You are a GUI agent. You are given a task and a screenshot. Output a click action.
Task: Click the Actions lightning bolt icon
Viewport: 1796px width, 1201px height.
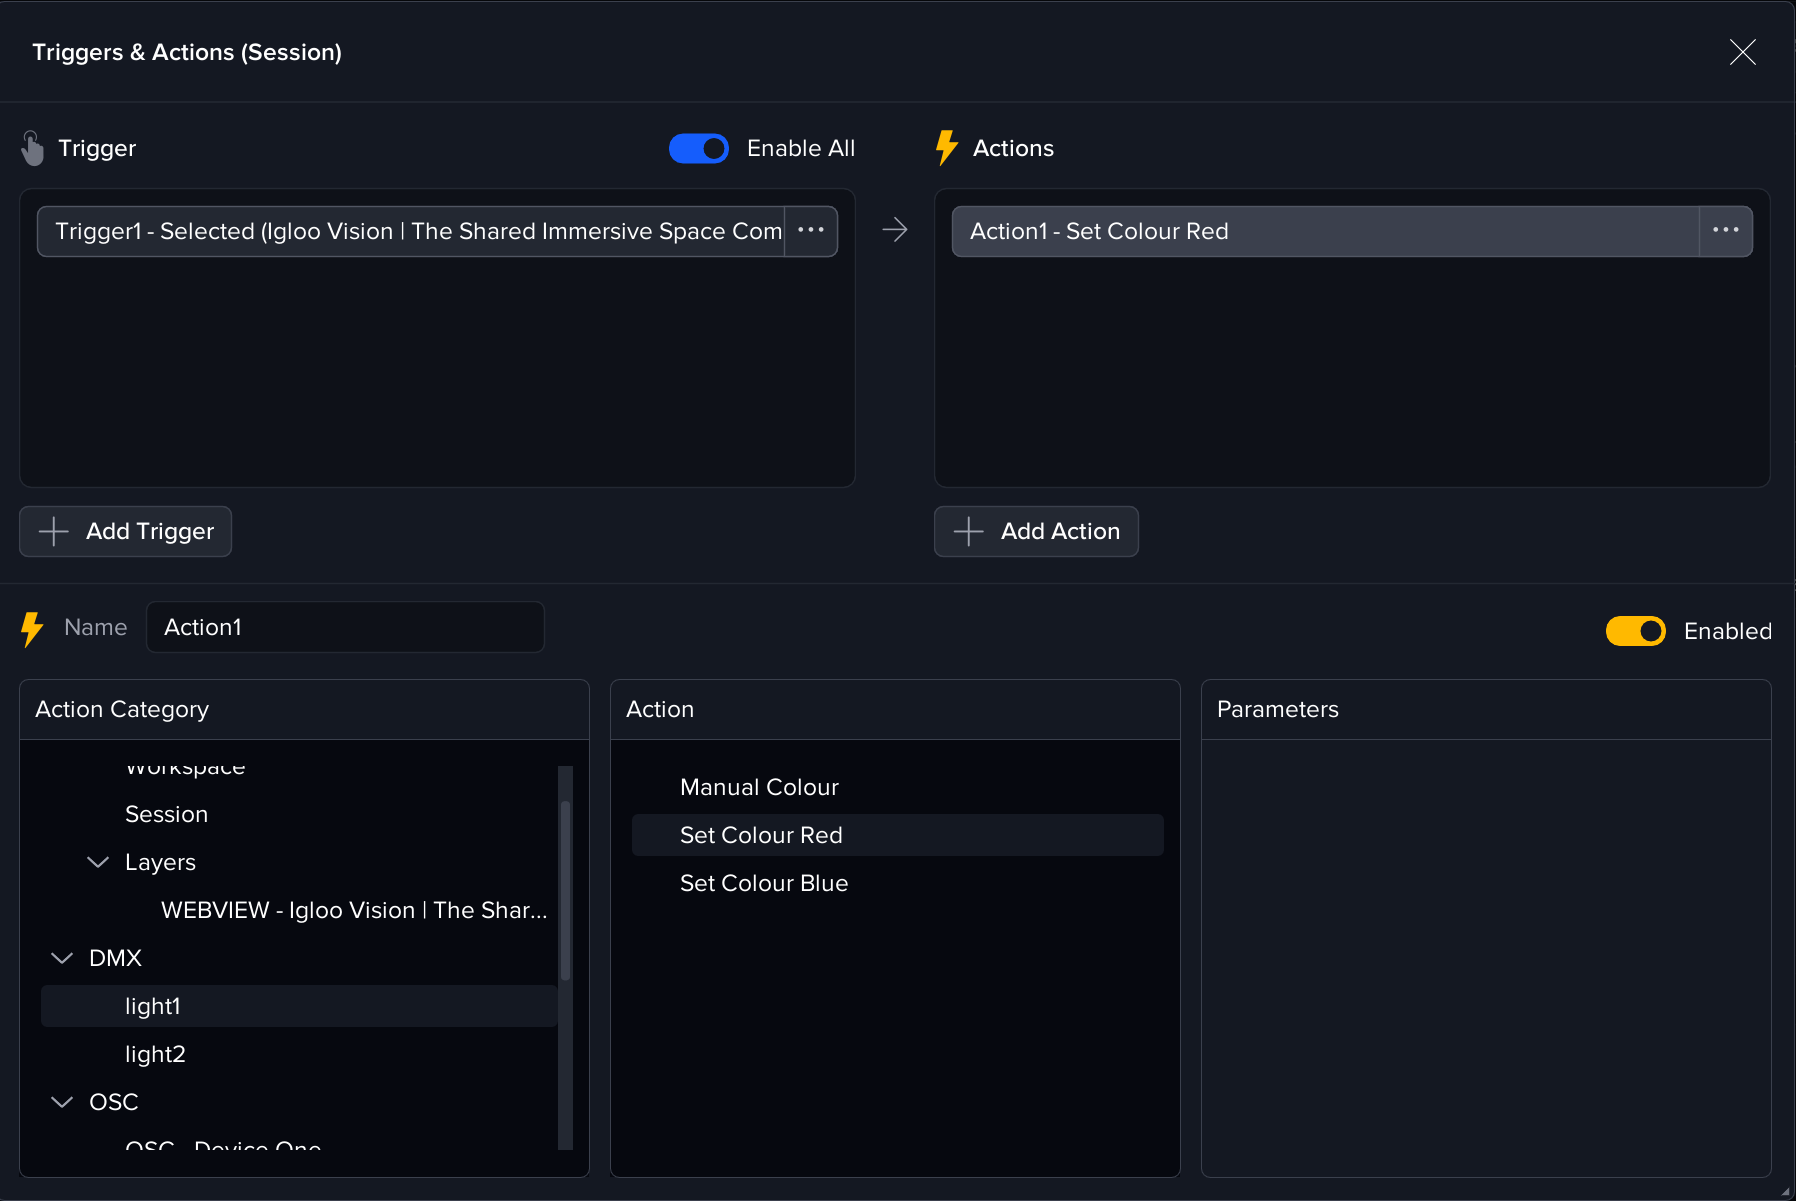click(946, 148)
